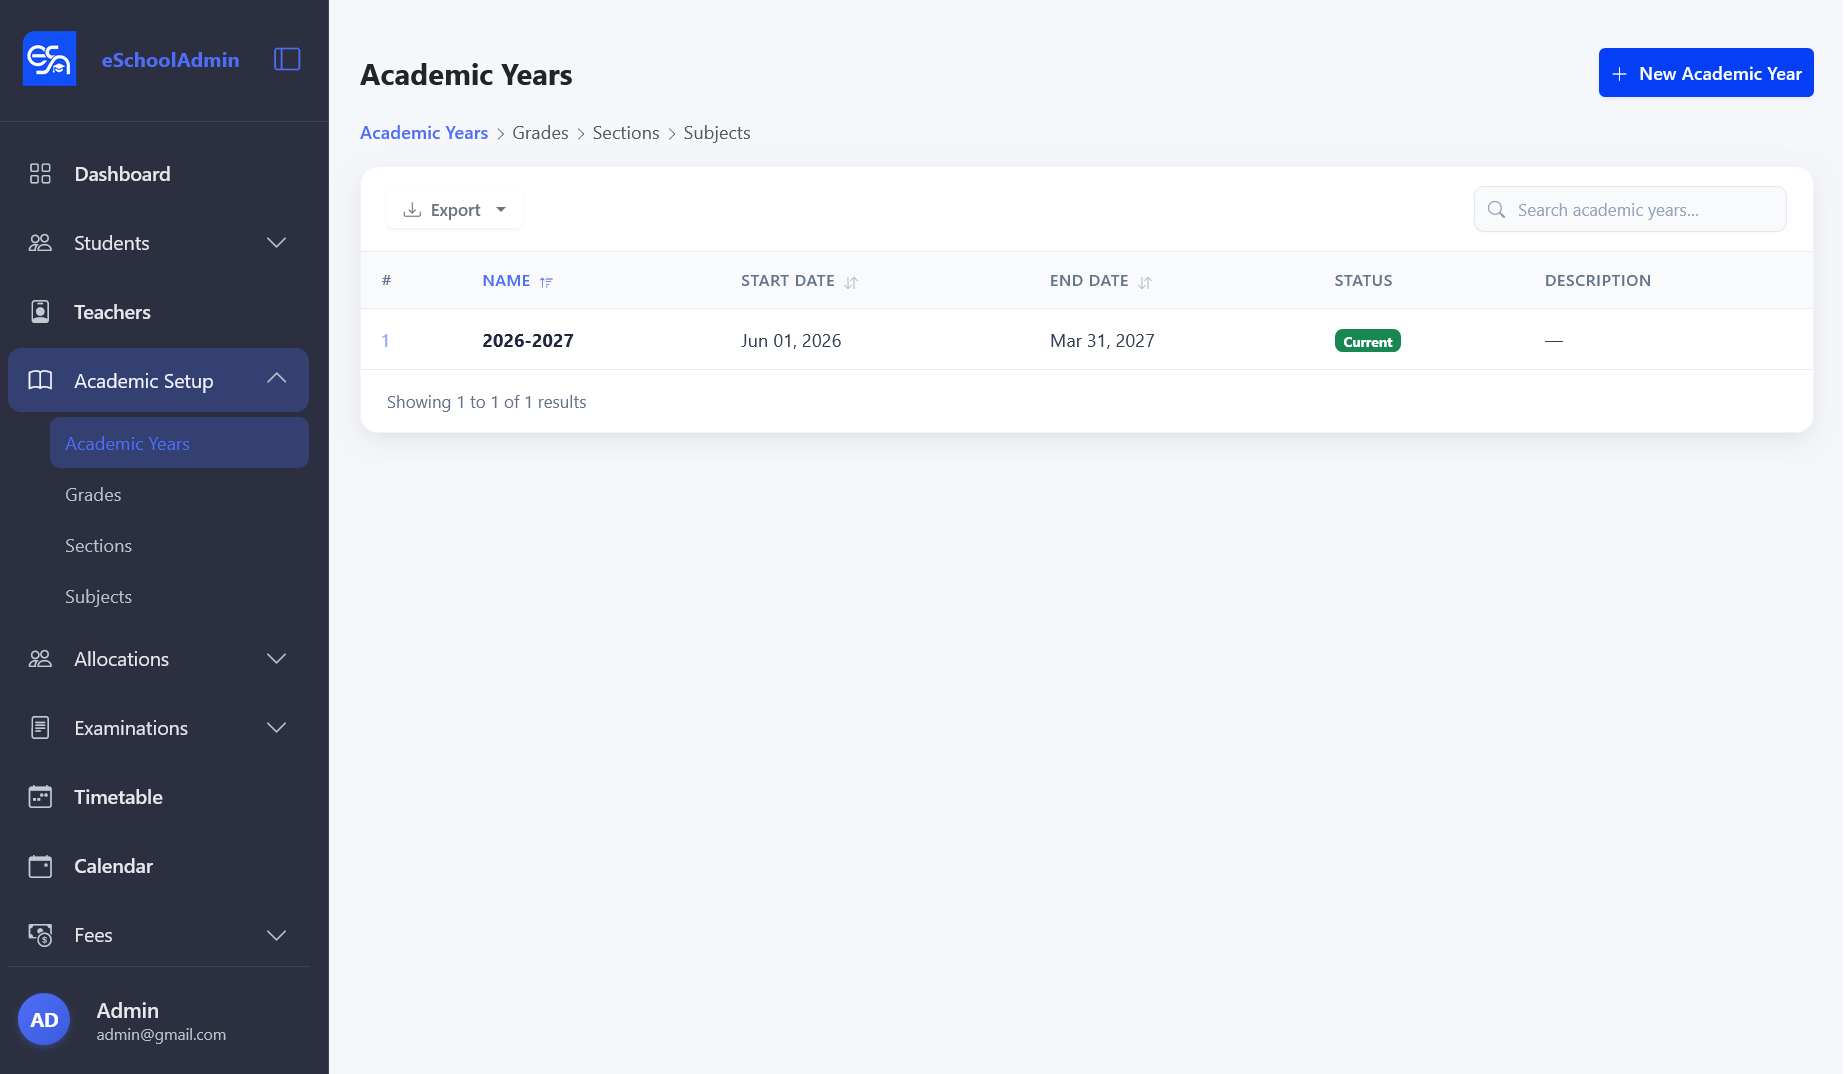Click the Jun 01, 2026 start date
This screenshot has height=1074, width=1844.
[x=791, y=341]
